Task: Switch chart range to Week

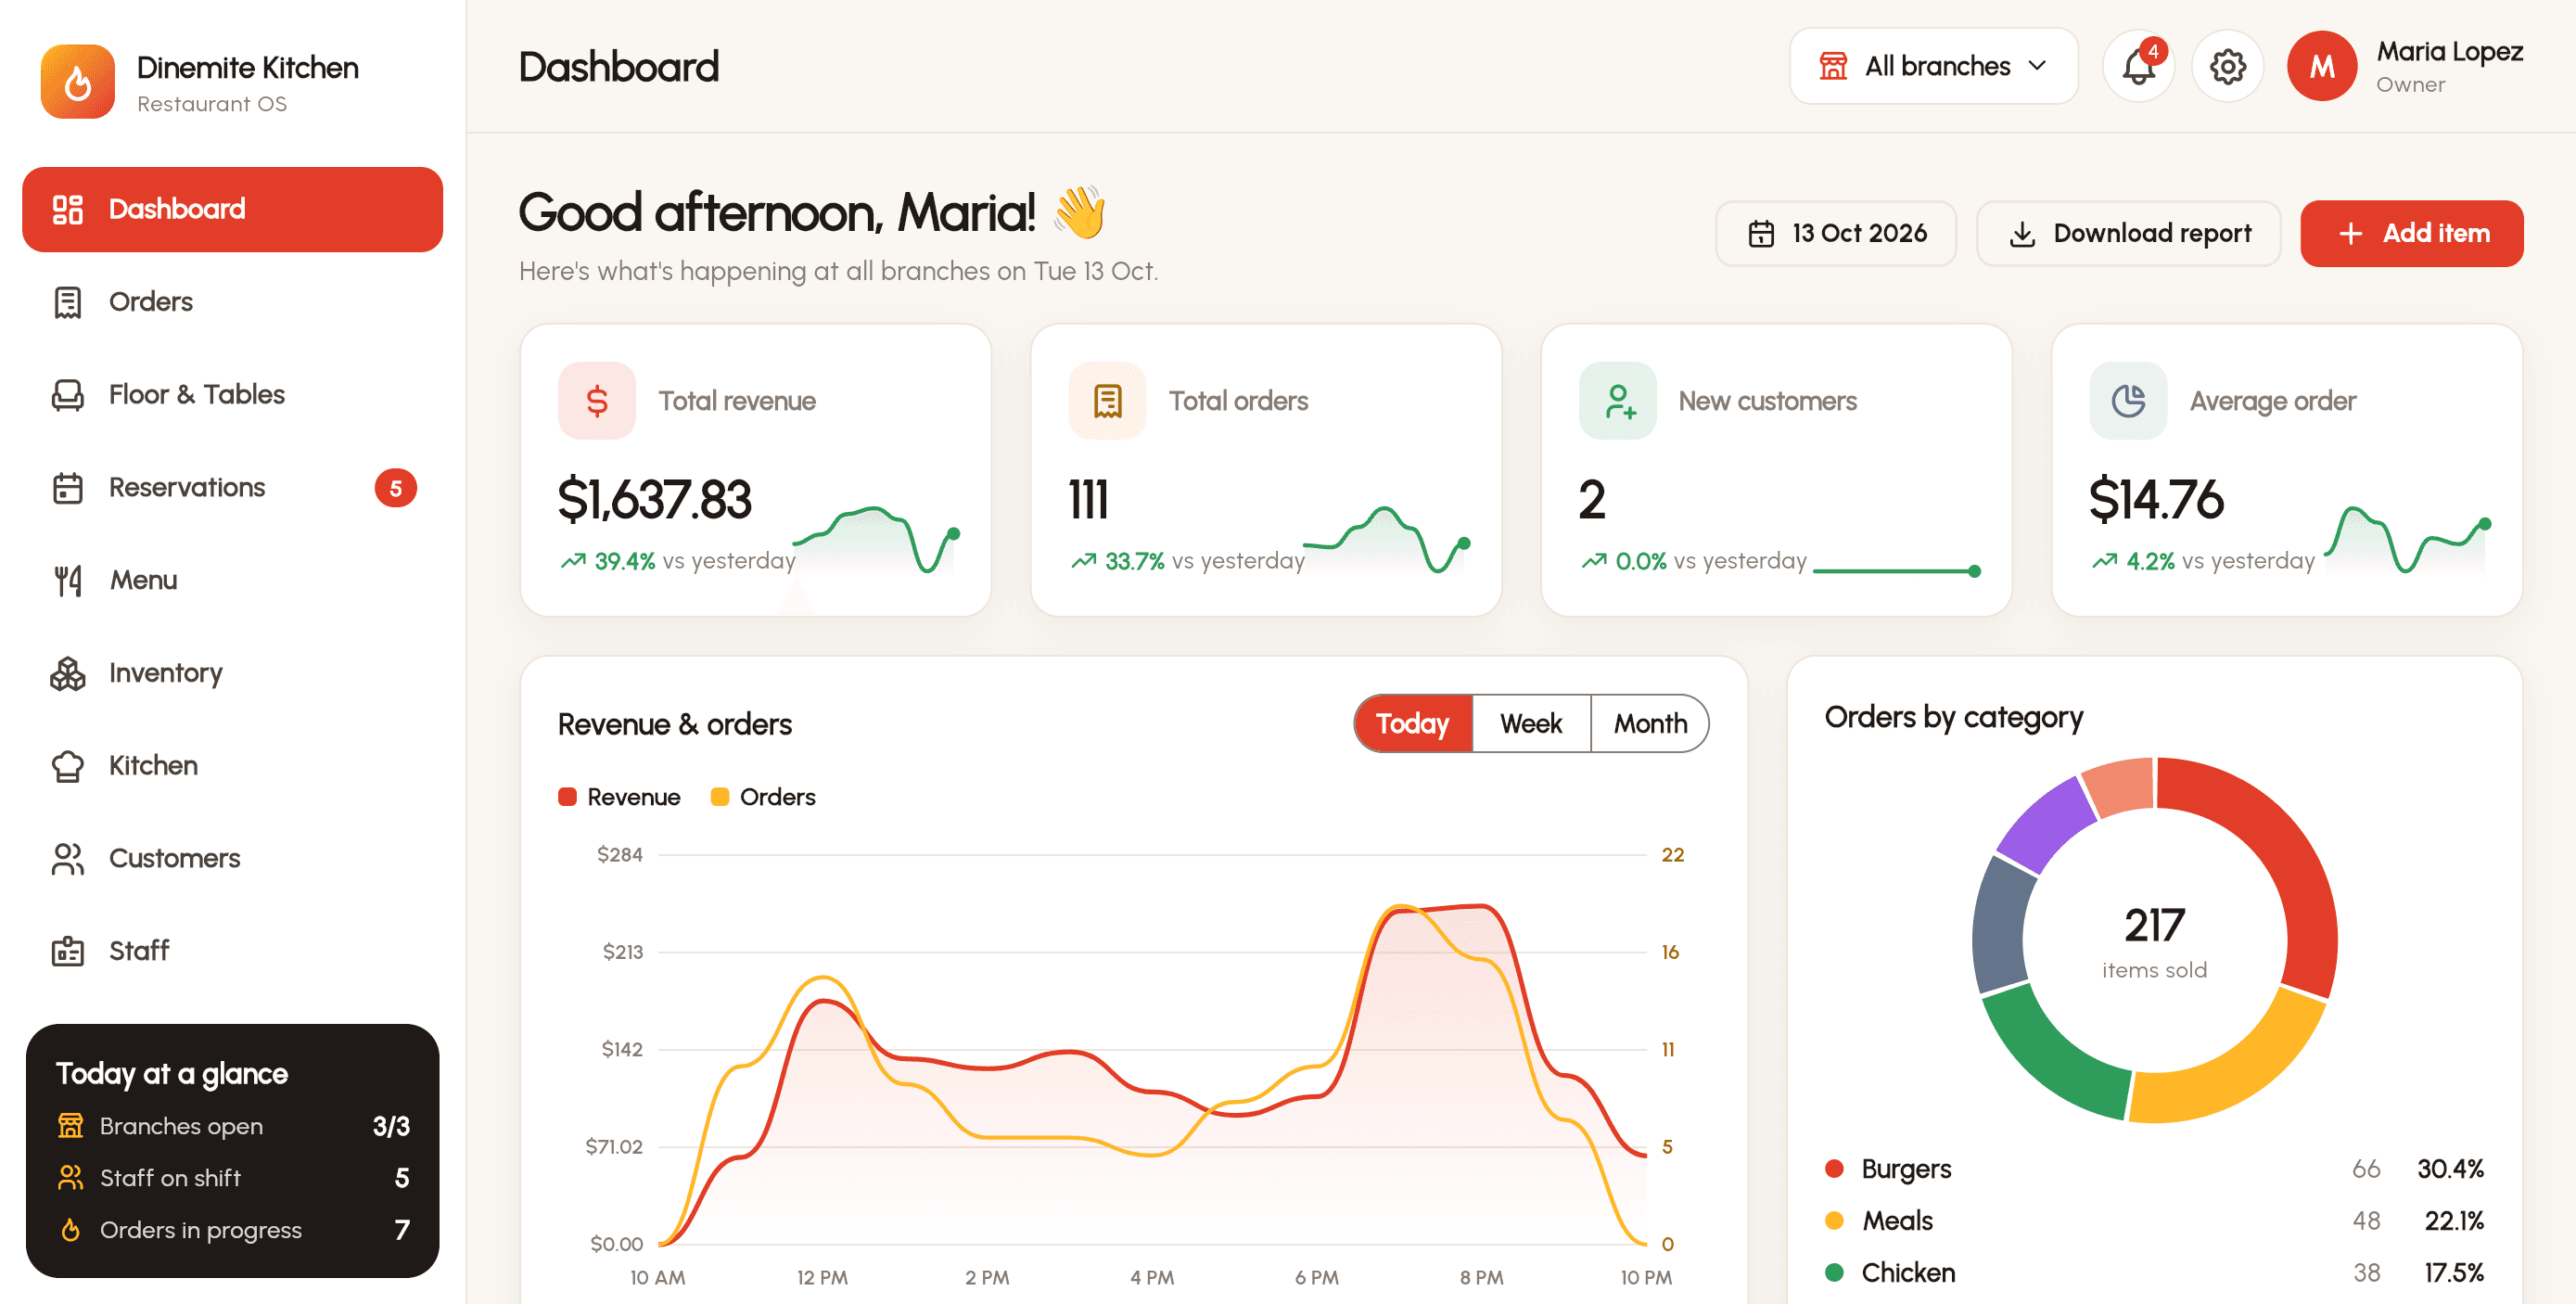Action: coord(1531,724)
